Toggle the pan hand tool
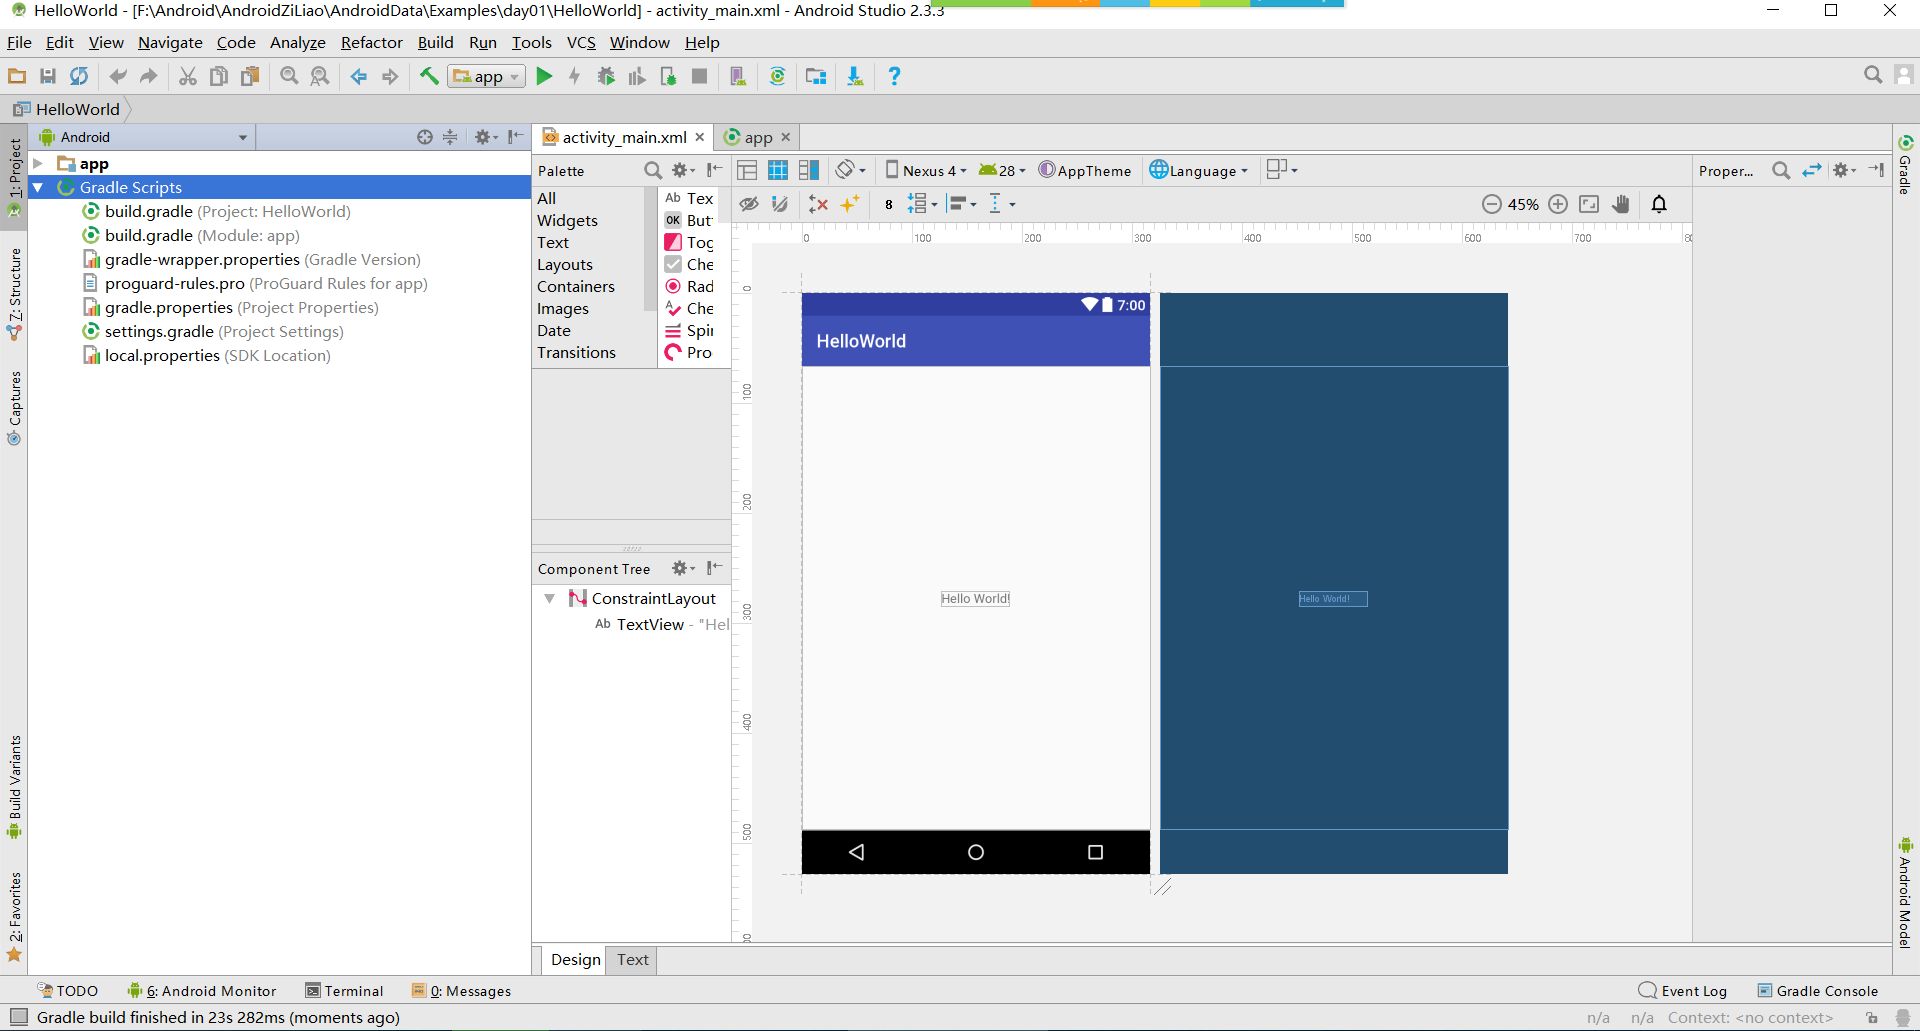1920x1031 pixels. (1621, 204)
